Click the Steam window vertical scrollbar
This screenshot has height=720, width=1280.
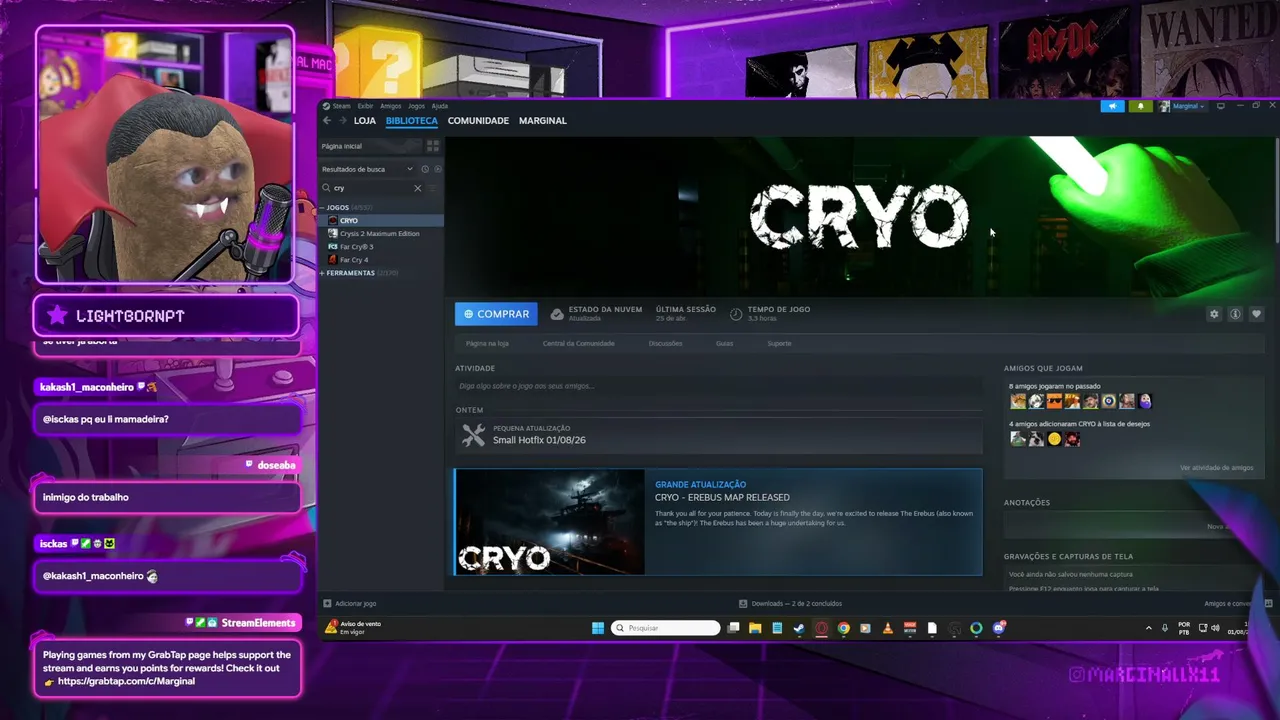point(1277,190)
